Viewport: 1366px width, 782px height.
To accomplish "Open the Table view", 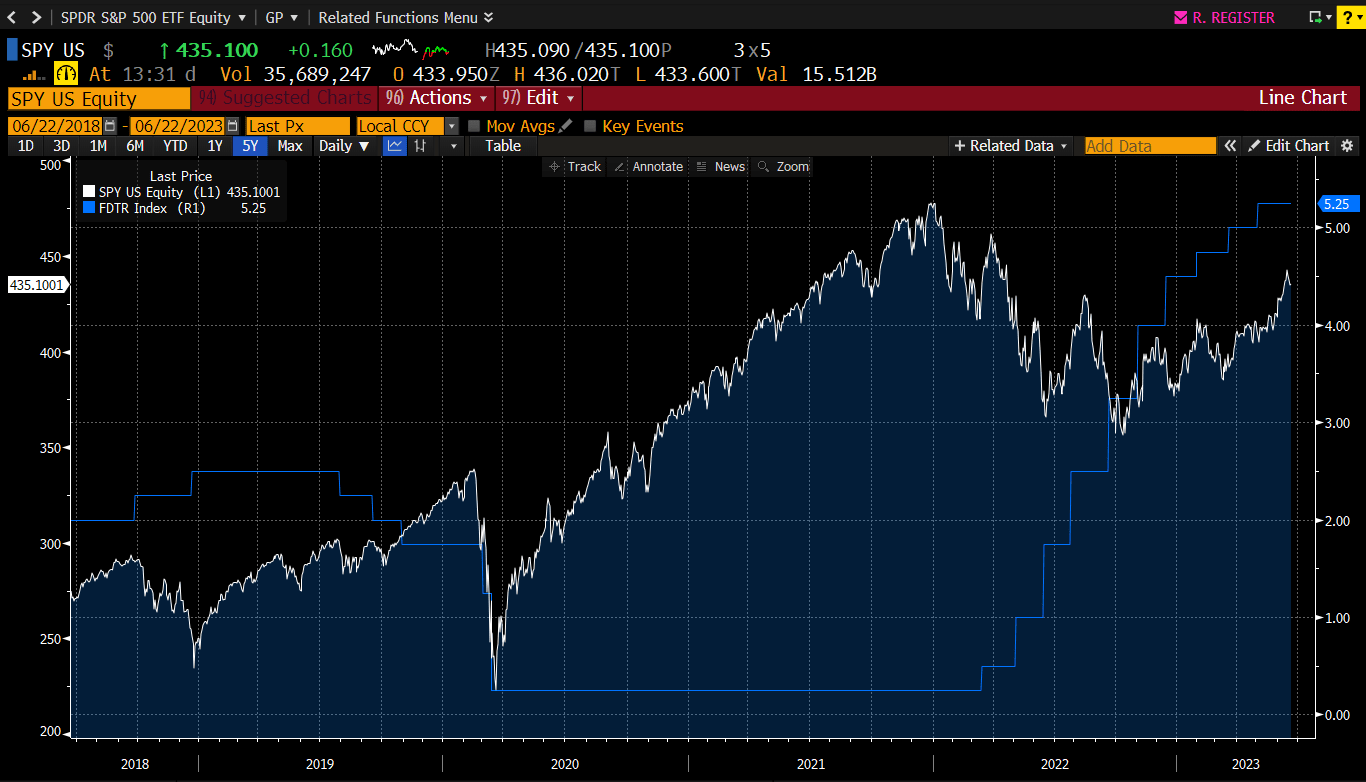I will tap(502, 145).
